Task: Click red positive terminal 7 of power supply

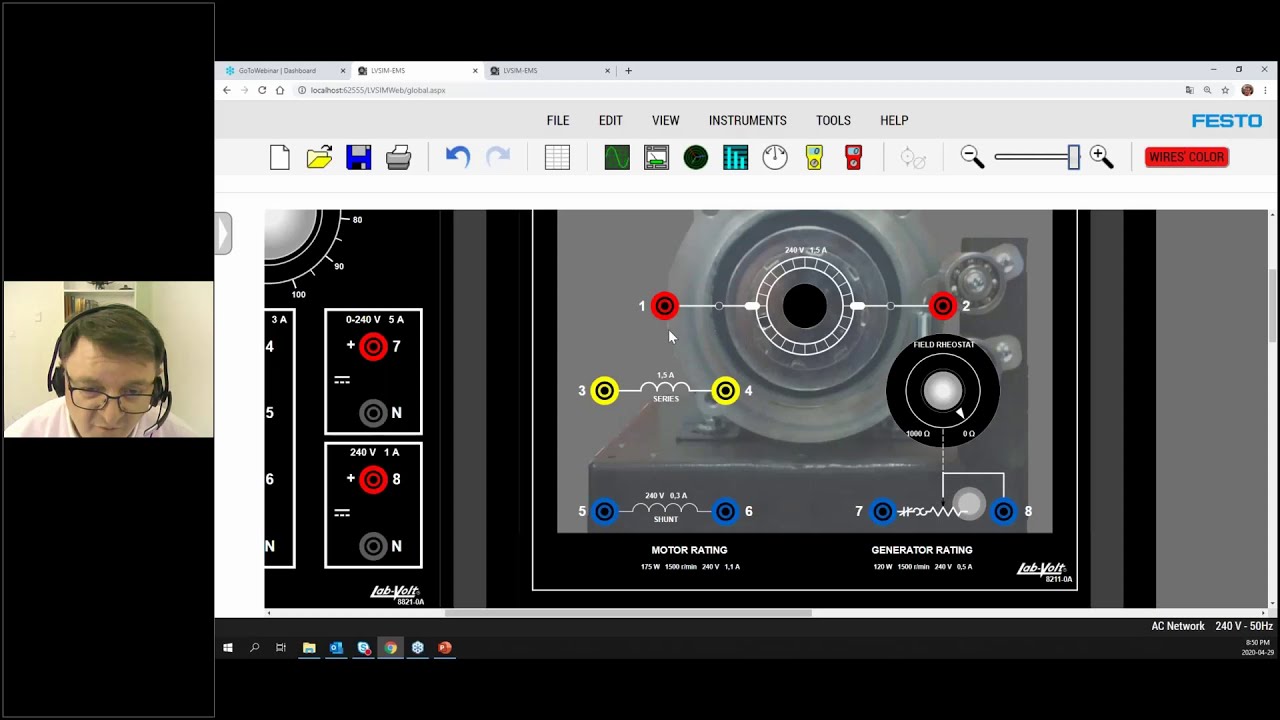Action: (x=373, y=346)
